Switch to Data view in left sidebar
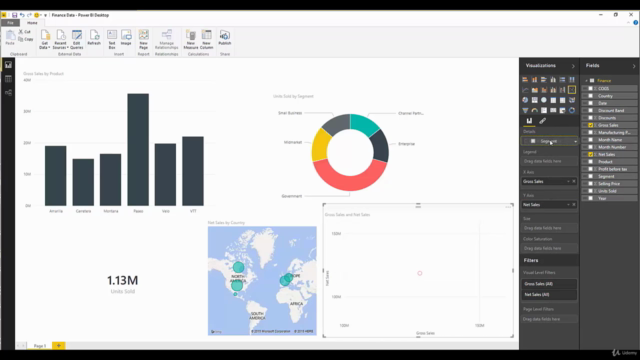The width and height of the screenshot is (640, 360). [8, 79]
